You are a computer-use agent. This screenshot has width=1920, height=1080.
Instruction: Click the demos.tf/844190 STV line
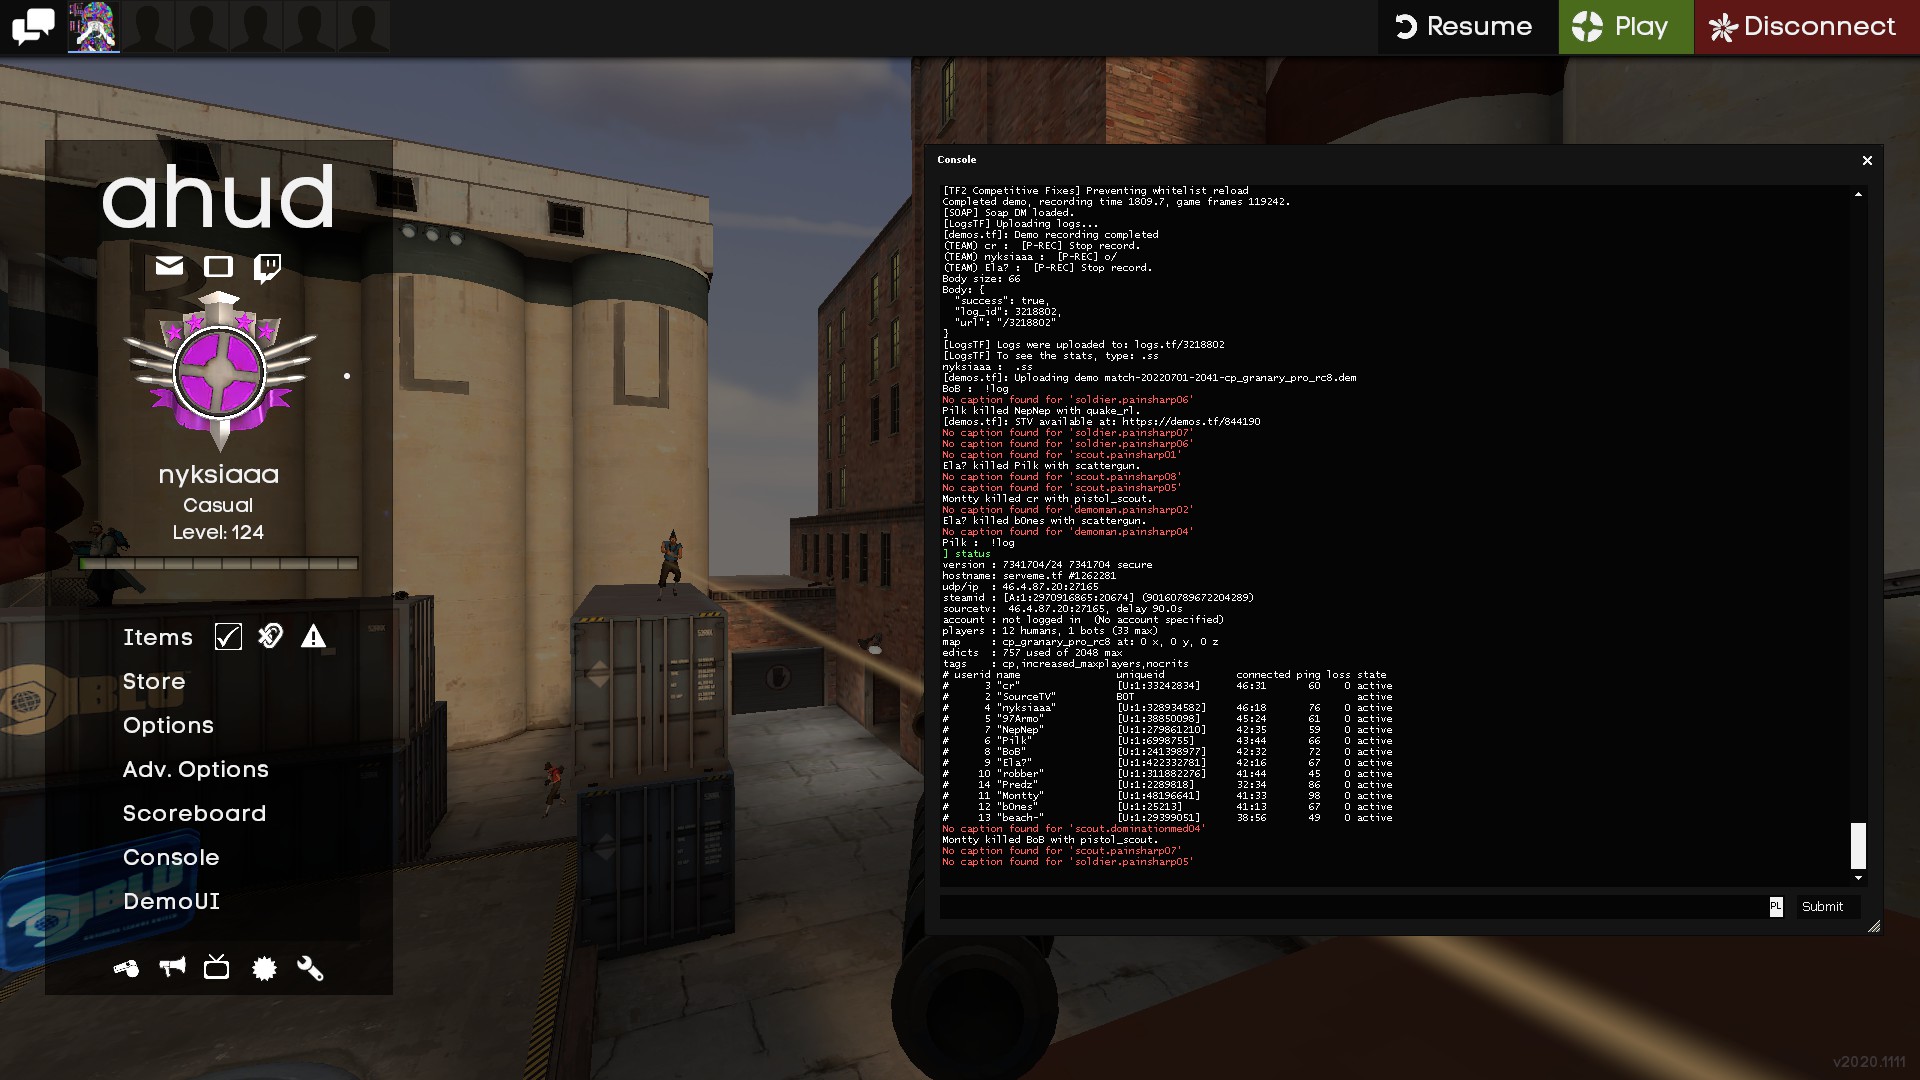pyautogui.click(x=1101, y=422)
